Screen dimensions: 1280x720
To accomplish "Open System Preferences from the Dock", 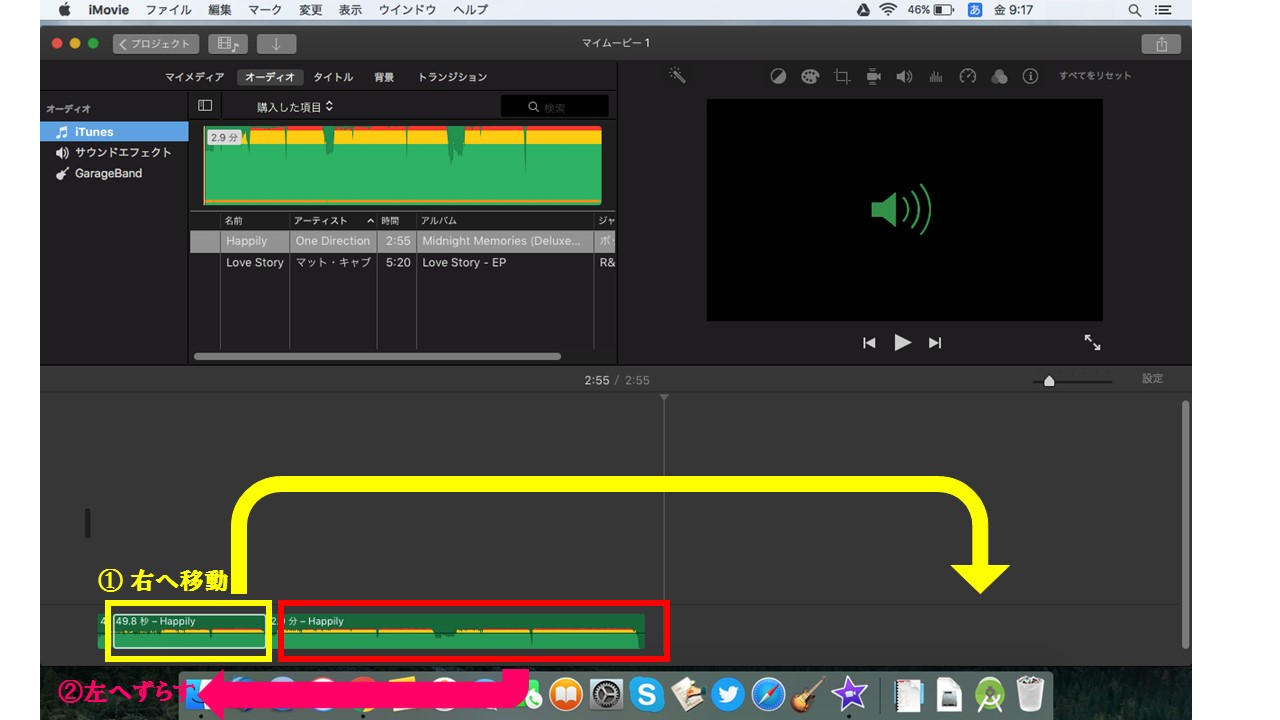I will [x=607, y=694].
